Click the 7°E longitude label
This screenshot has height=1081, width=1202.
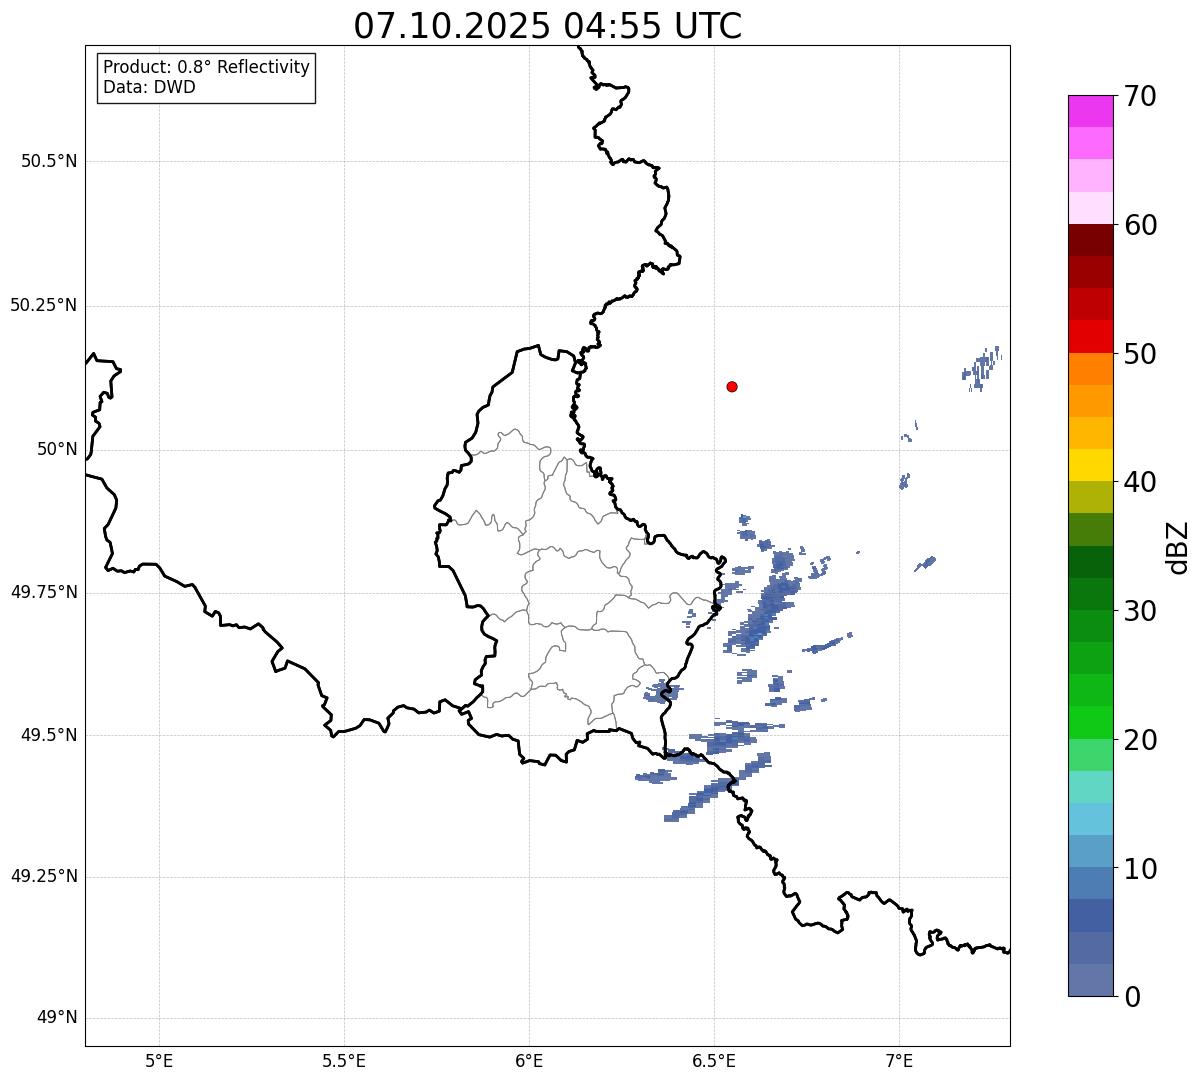click(x=899, y=1060)
